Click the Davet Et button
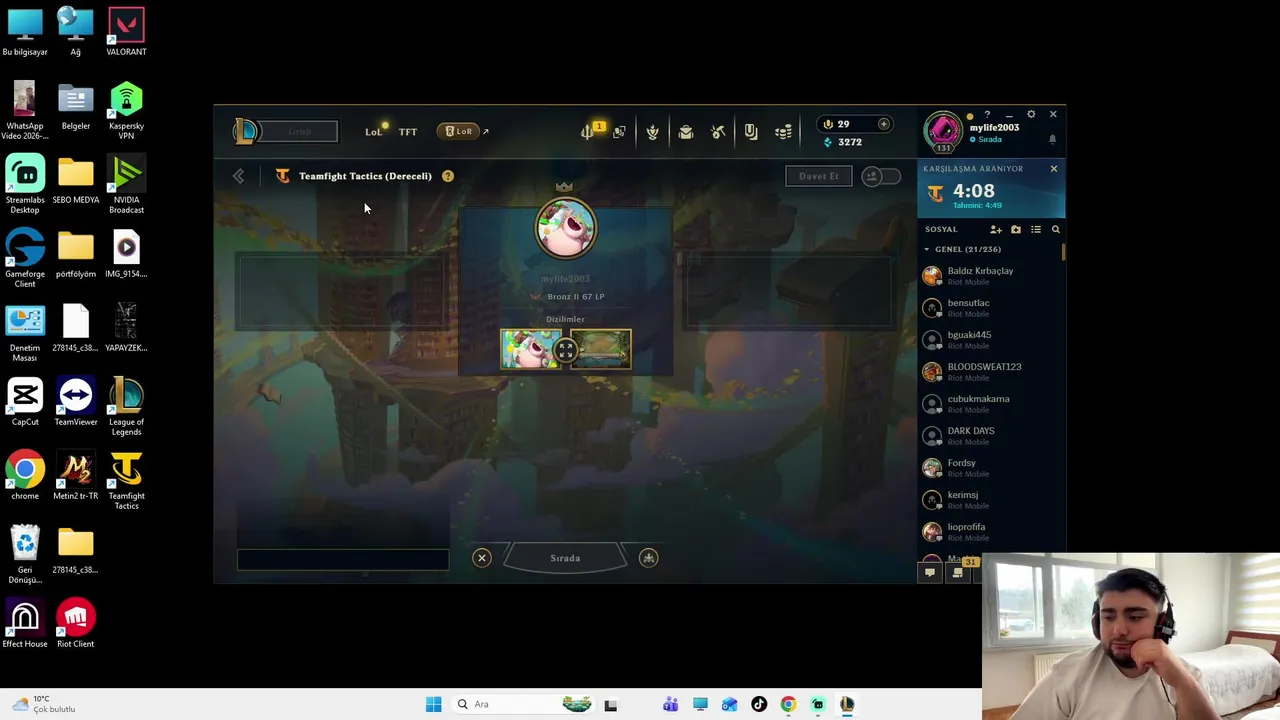This screenshot has height=720, width=1280. click(x=819, y=176)
